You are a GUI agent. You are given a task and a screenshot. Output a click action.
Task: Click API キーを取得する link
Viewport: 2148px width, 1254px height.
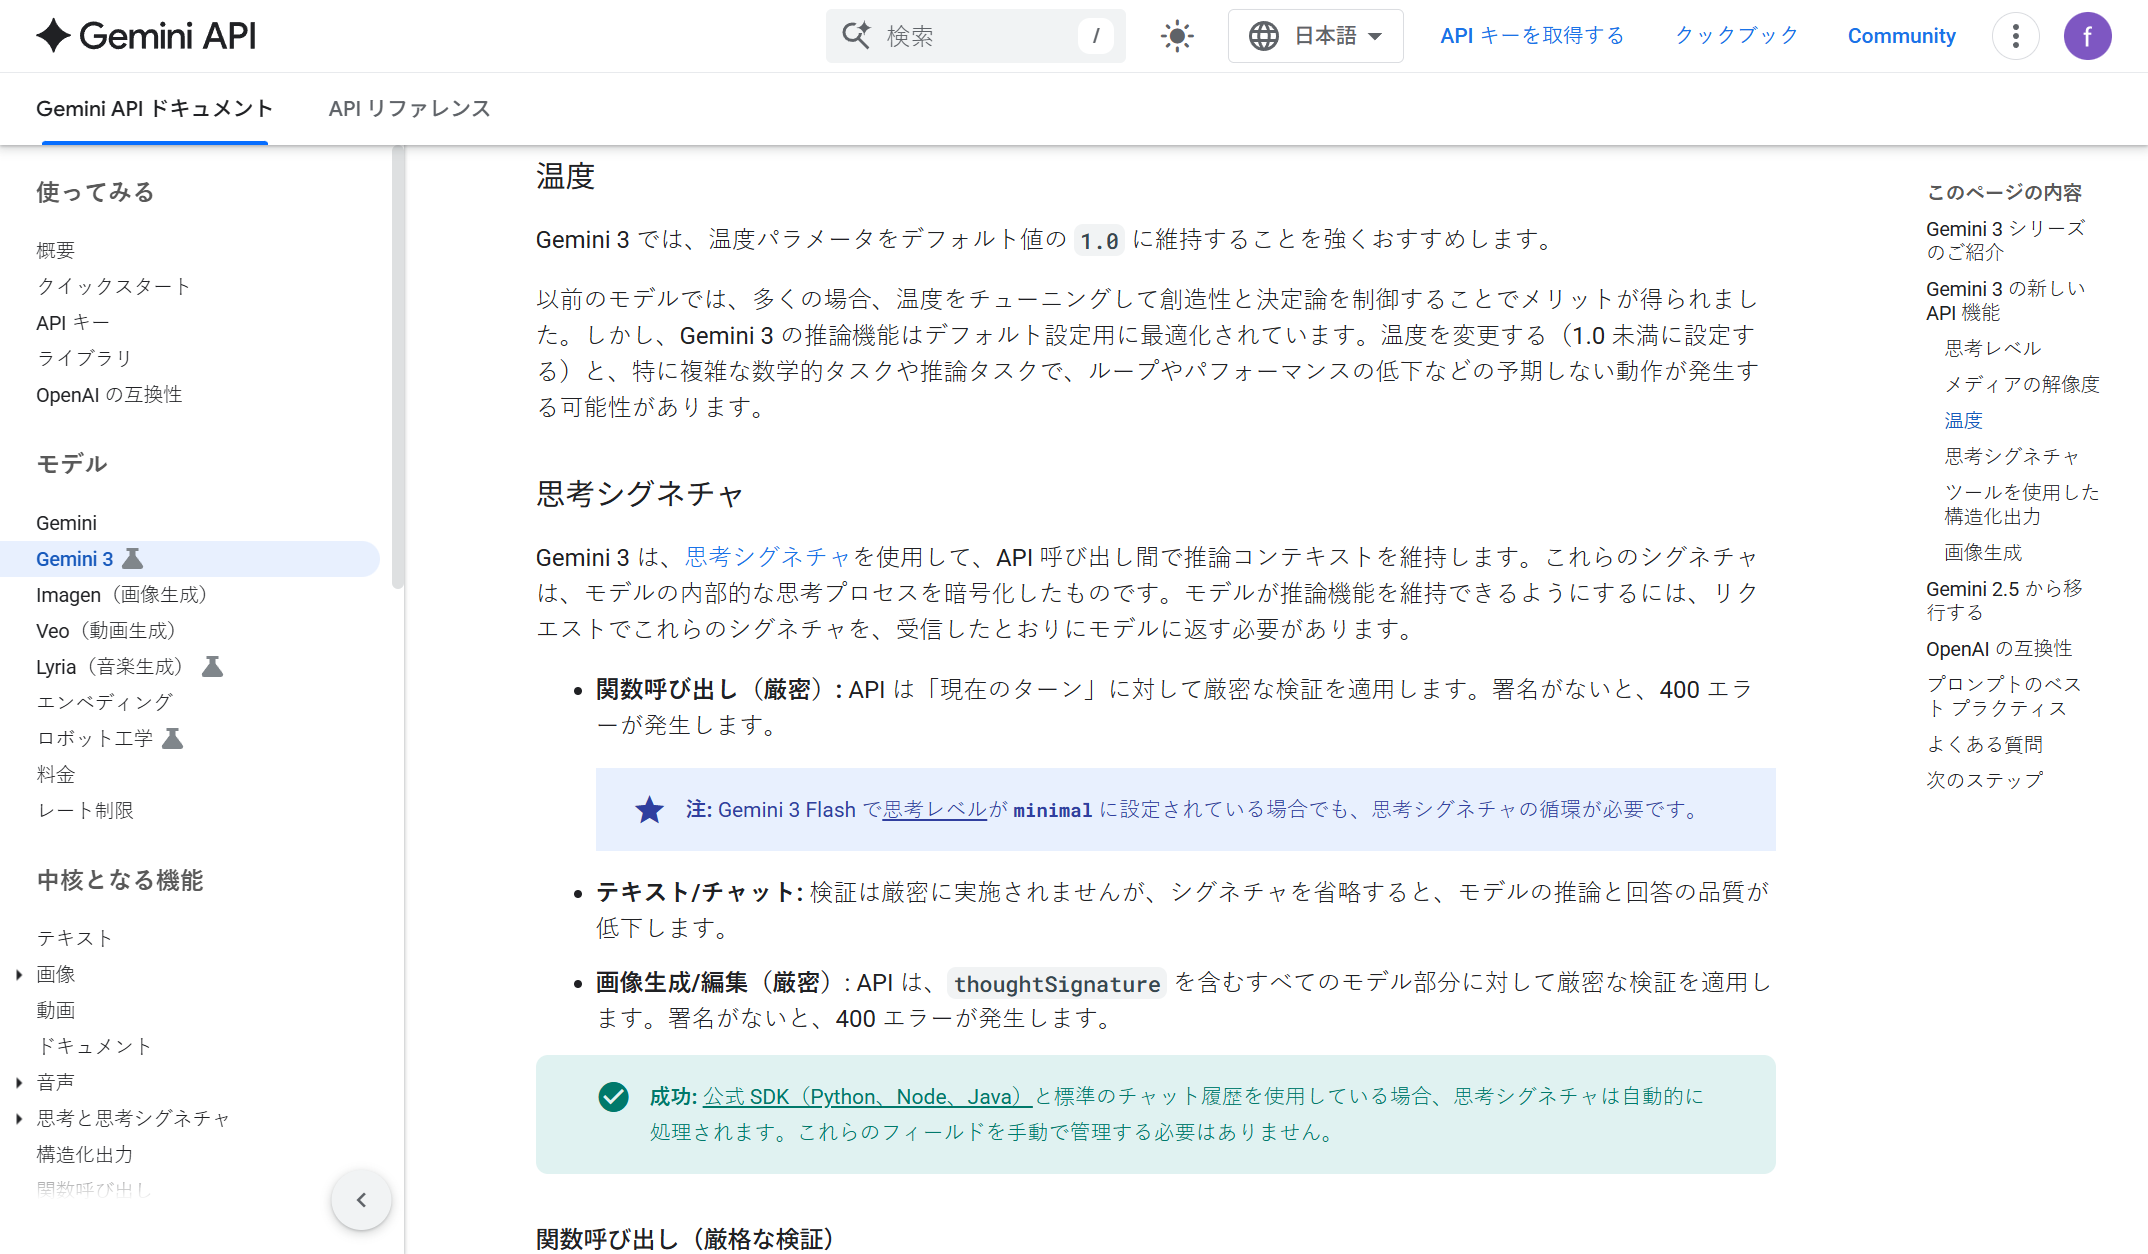coord(1532,36)
